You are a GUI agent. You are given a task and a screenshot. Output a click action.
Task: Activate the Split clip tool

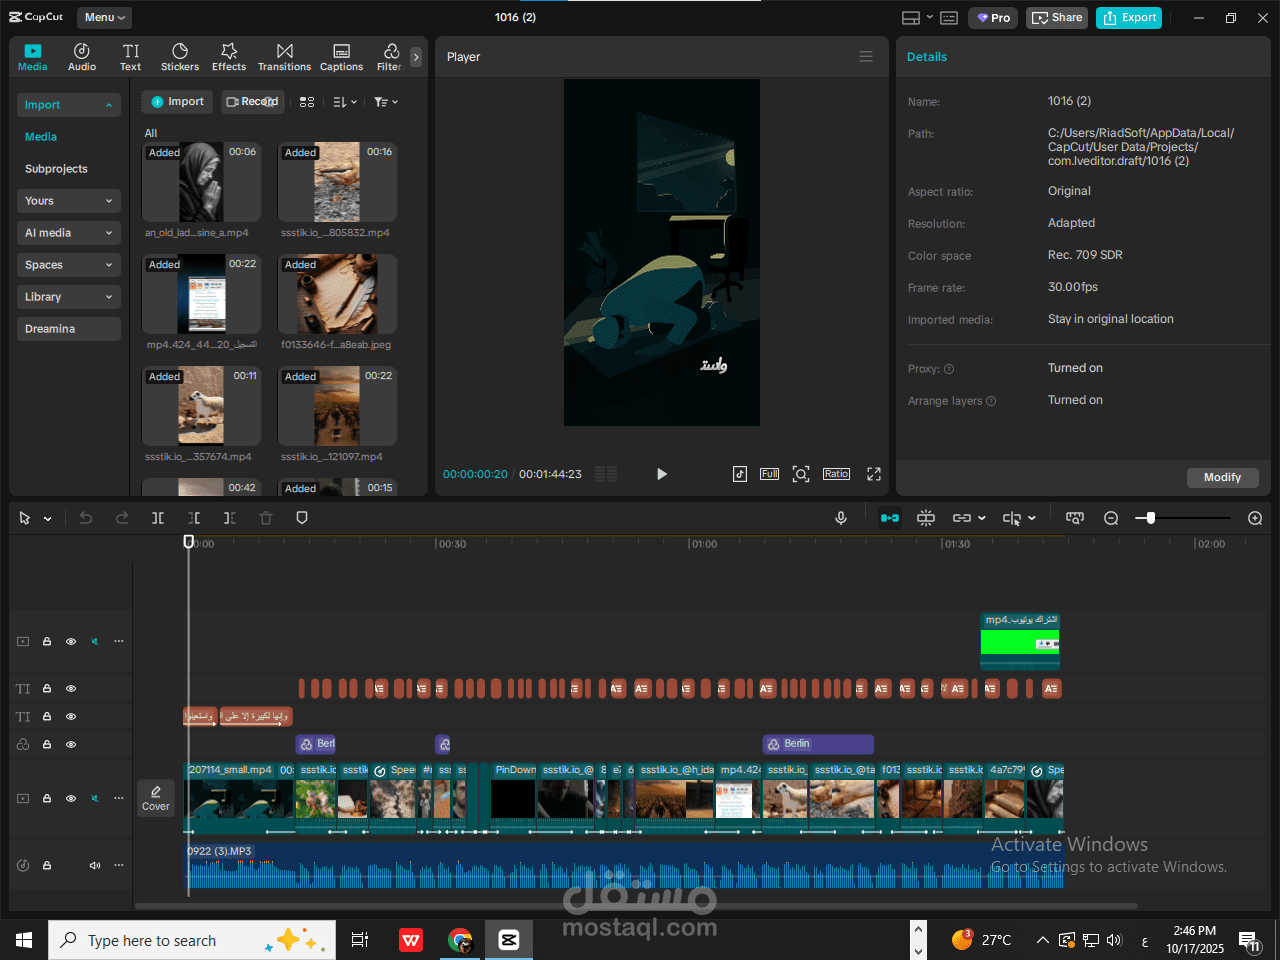(x=158, y=518)
